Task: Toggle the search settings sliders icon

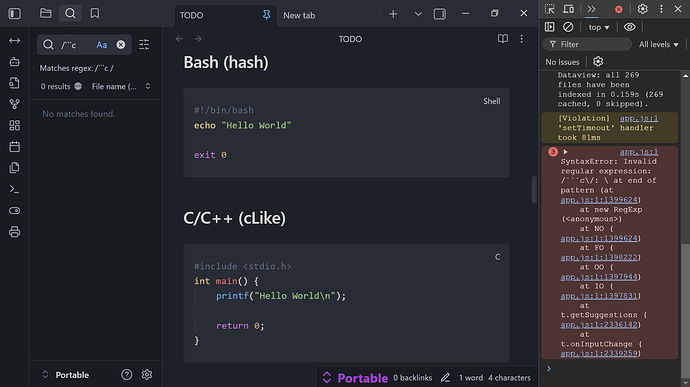Action: 144,44
